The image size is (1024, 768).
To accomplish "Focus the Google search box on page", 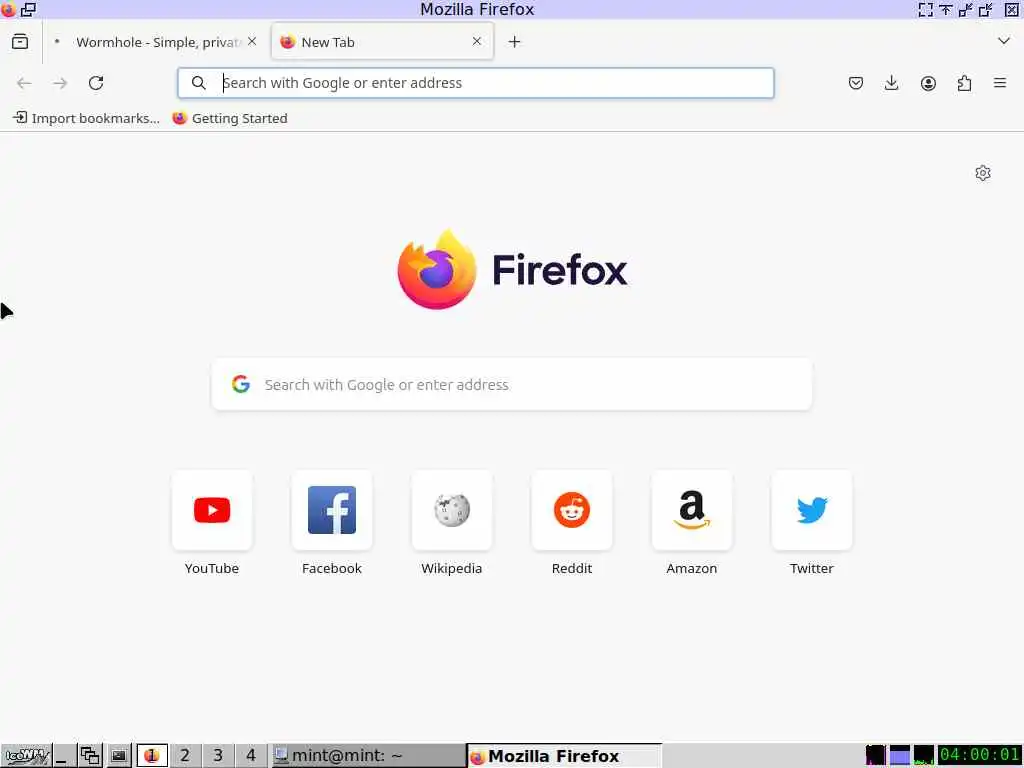I will [512, 385].
